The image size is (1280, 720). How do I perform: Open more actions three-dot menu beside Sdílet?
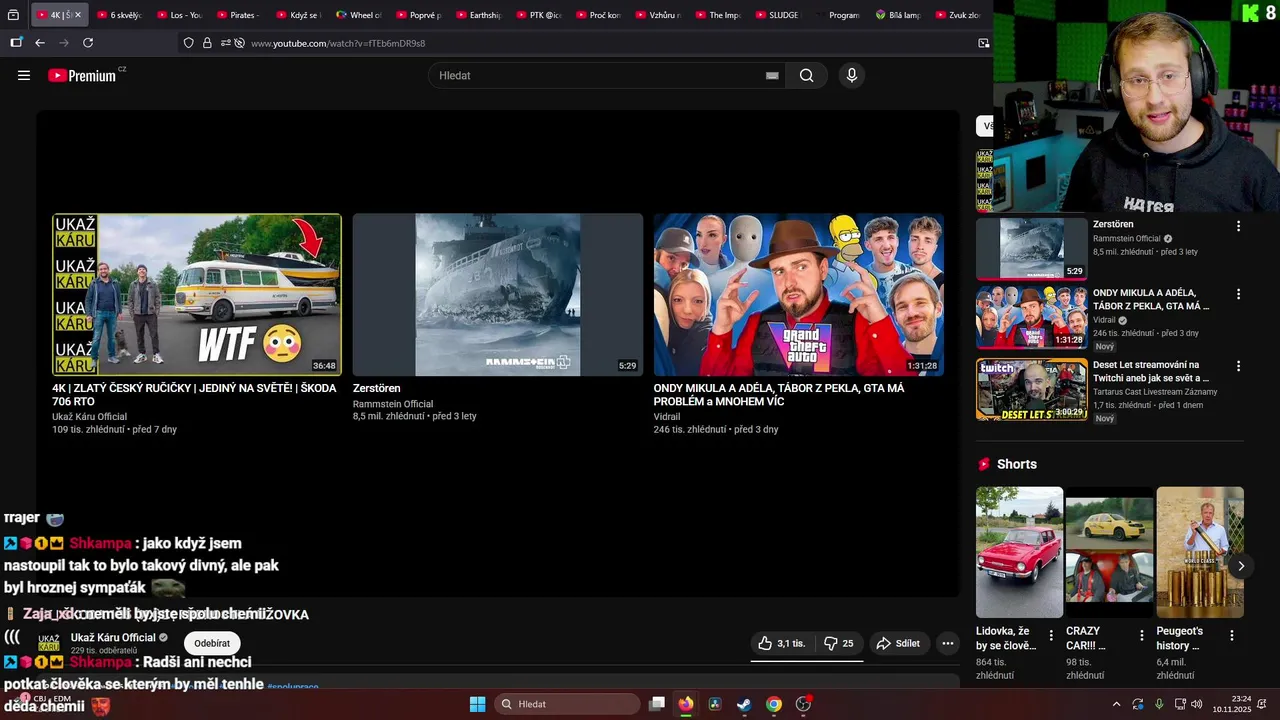[948, 643]
